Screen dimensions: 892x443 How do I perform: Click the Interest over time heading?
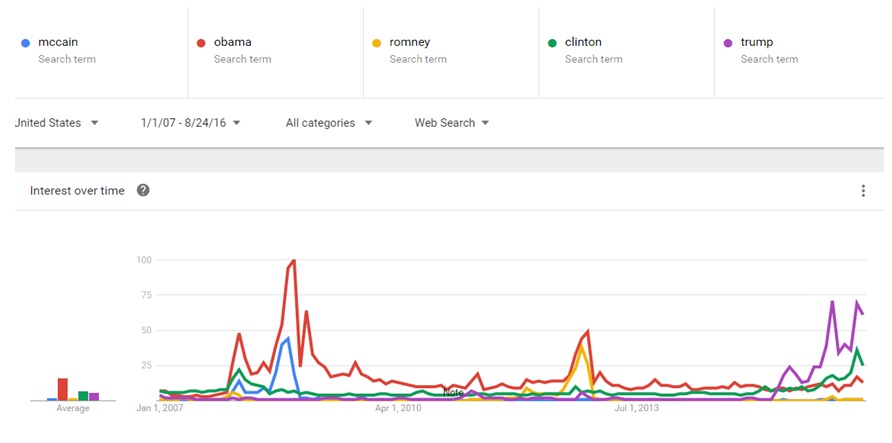click(x=77, y=191)
